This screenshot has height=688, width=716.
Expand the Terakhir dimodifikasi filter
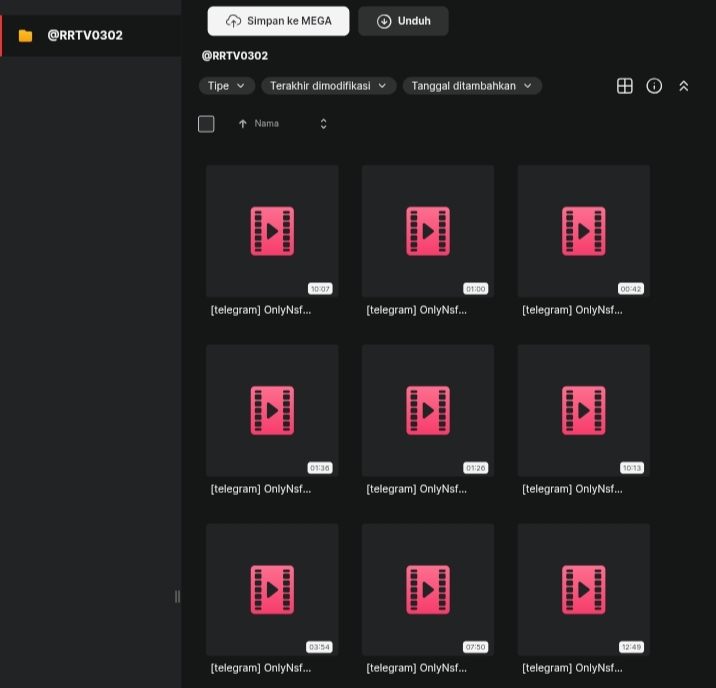(328, 86)
